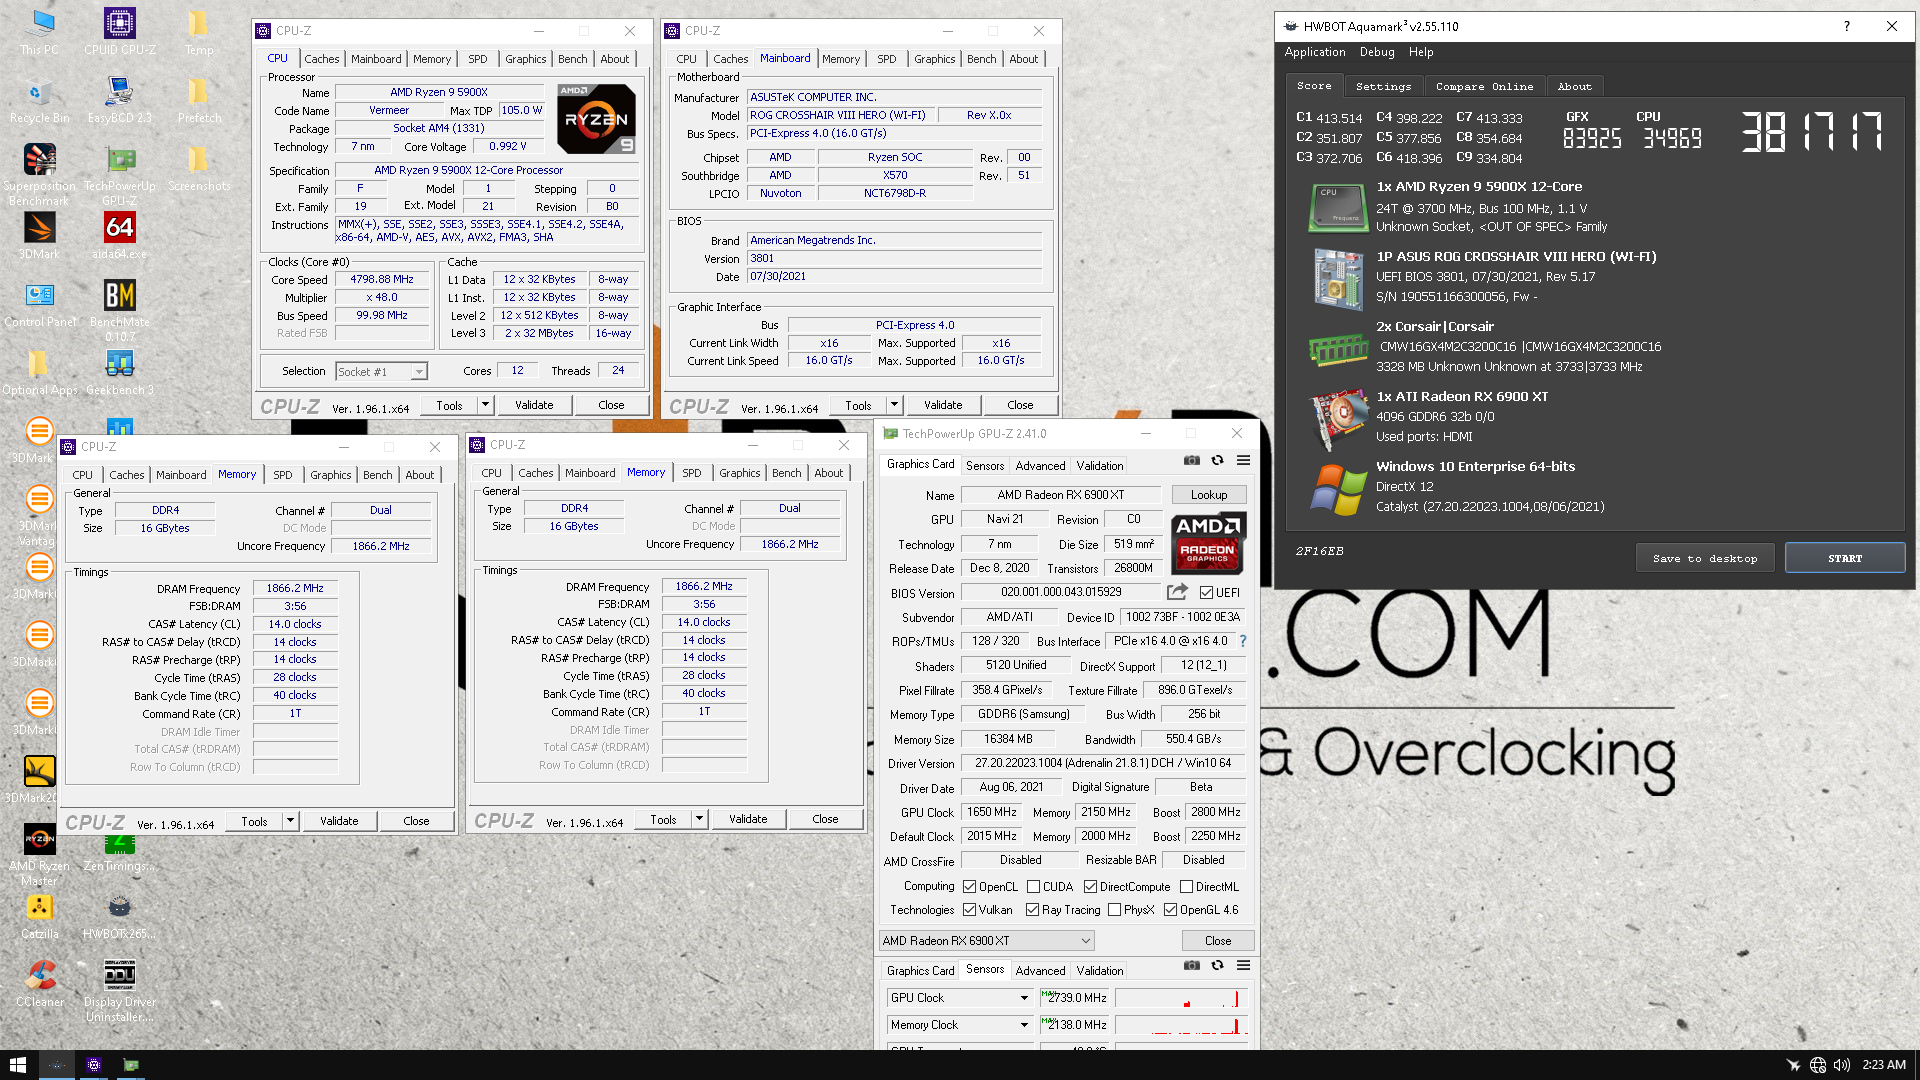
Task: Click the BIOS share/export icon in GPU-Z
Action: (x=1177, y=592)
